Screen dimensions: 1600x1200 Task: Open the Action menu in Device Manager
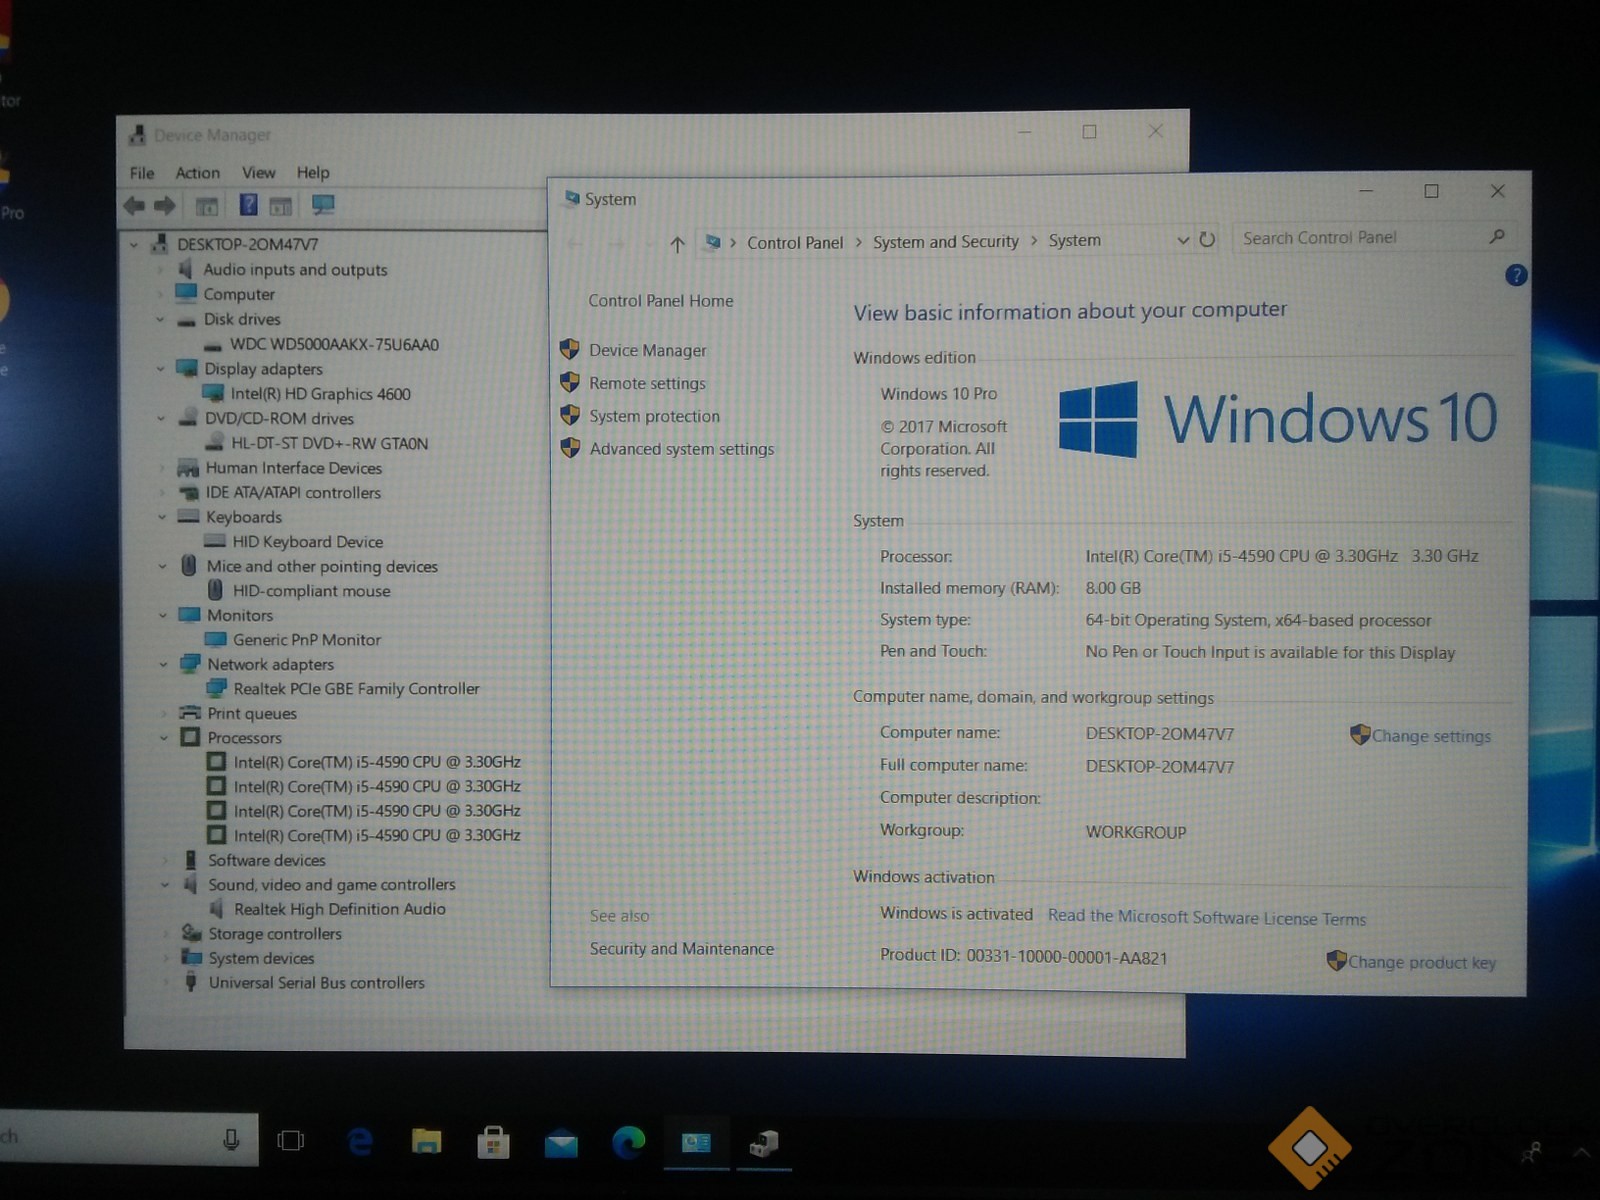(x=197, y=173)
